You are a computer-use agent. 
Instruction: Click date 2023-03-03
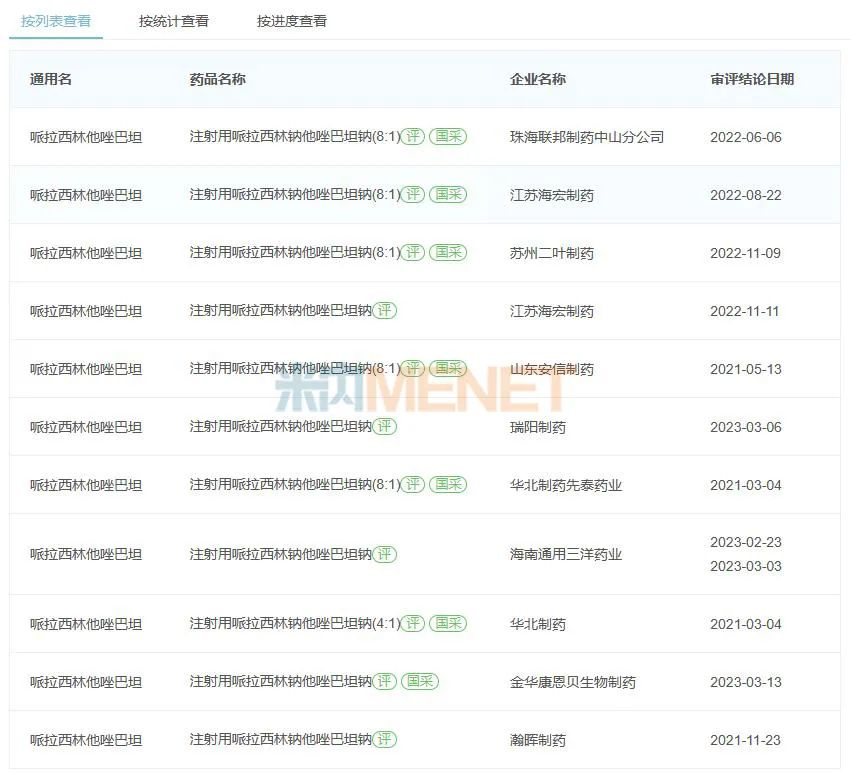click(746, 566)
